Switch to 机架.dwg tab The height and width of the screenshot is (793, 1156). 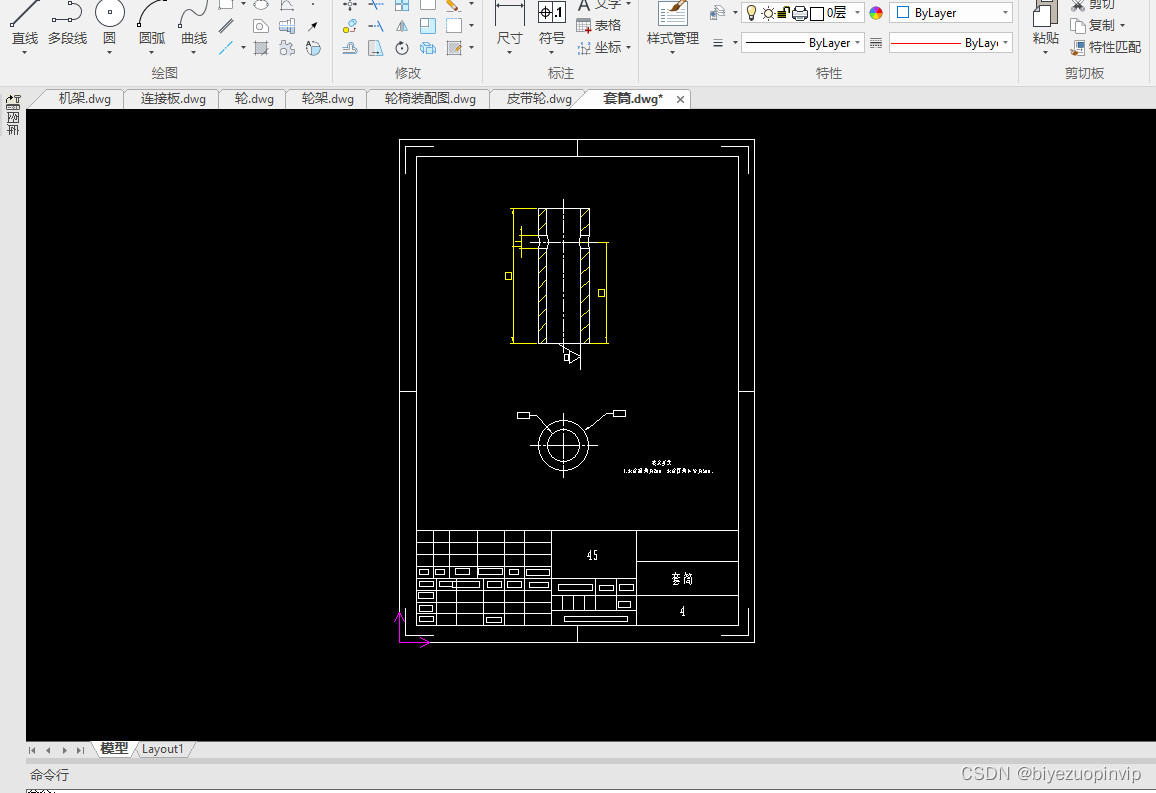coord(85,99)
